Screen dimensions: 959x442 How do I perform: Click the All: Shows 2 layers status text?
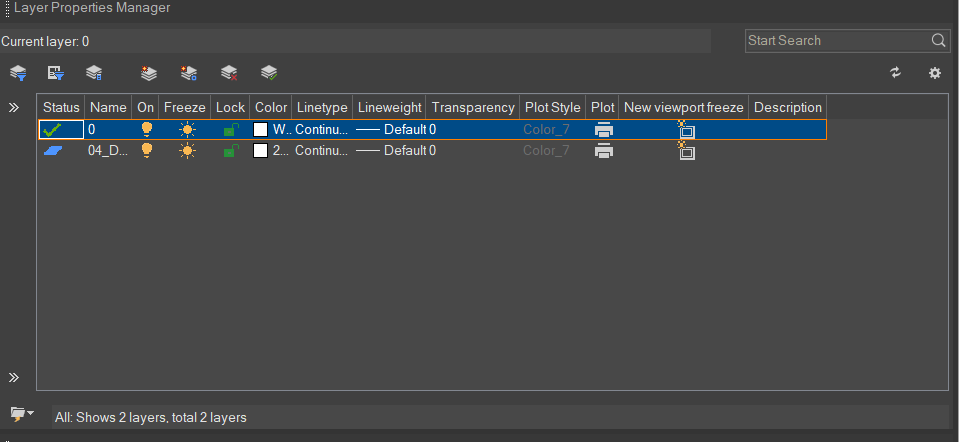150,418
